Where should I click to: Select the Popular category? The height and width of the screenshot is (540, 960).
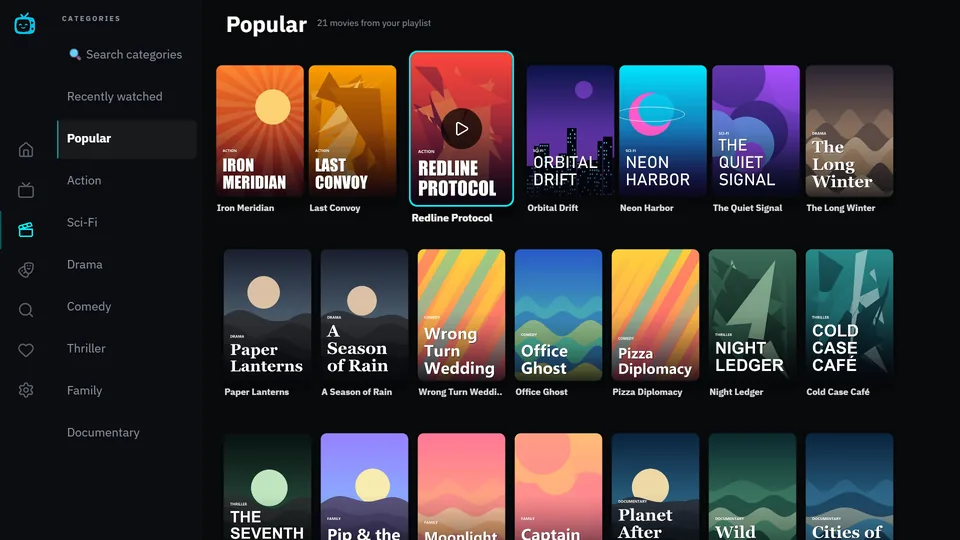click(127, 139)
